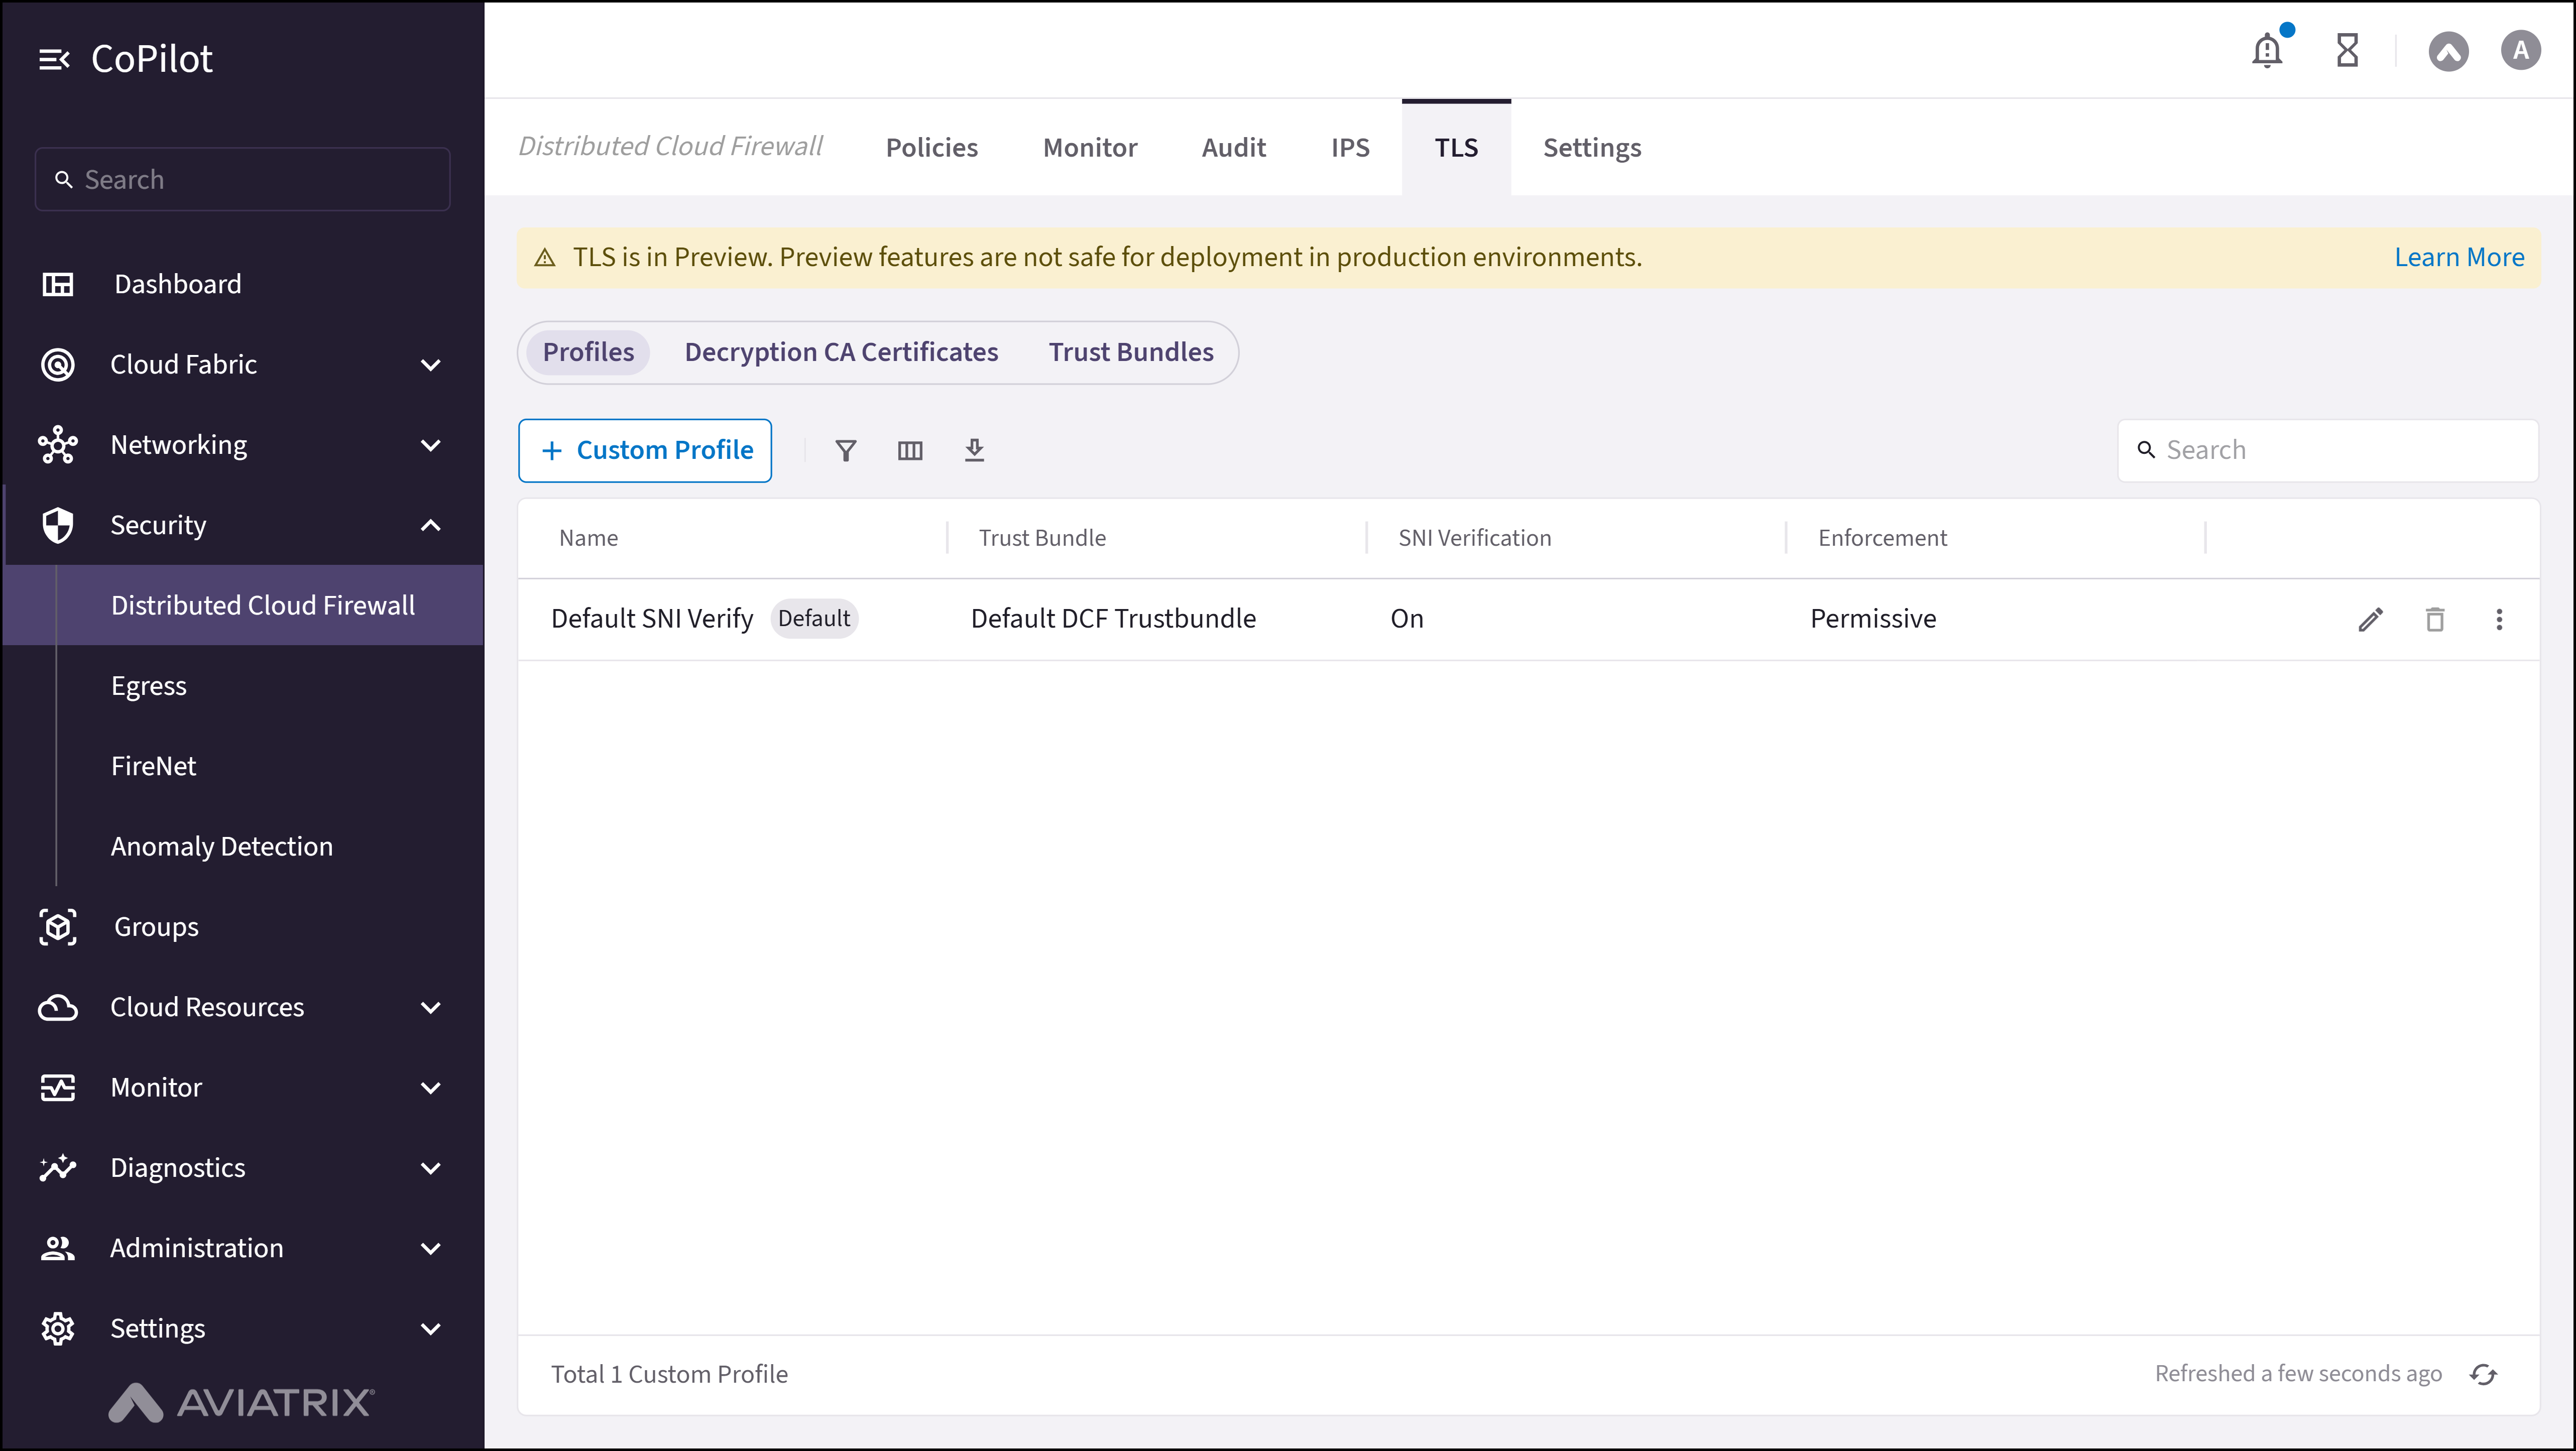Expand Cloud Resources chevron
Viewport: 2576px width, 1451px height.
(x=431, y=1008)
